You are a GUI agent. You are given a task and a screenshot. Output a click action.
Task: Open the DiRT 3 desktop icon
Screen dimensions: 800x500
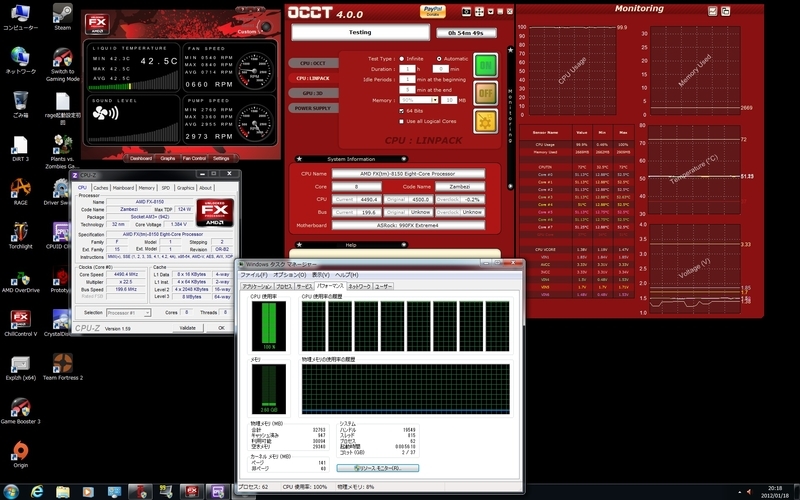click(20, 148)
